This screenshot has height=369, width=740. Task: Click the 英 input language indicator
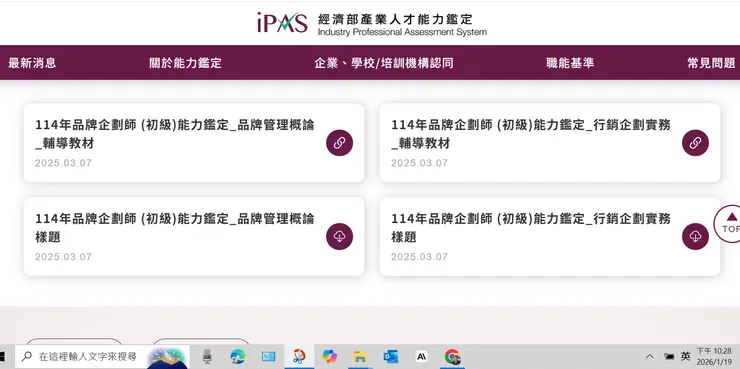click(686, 356)
